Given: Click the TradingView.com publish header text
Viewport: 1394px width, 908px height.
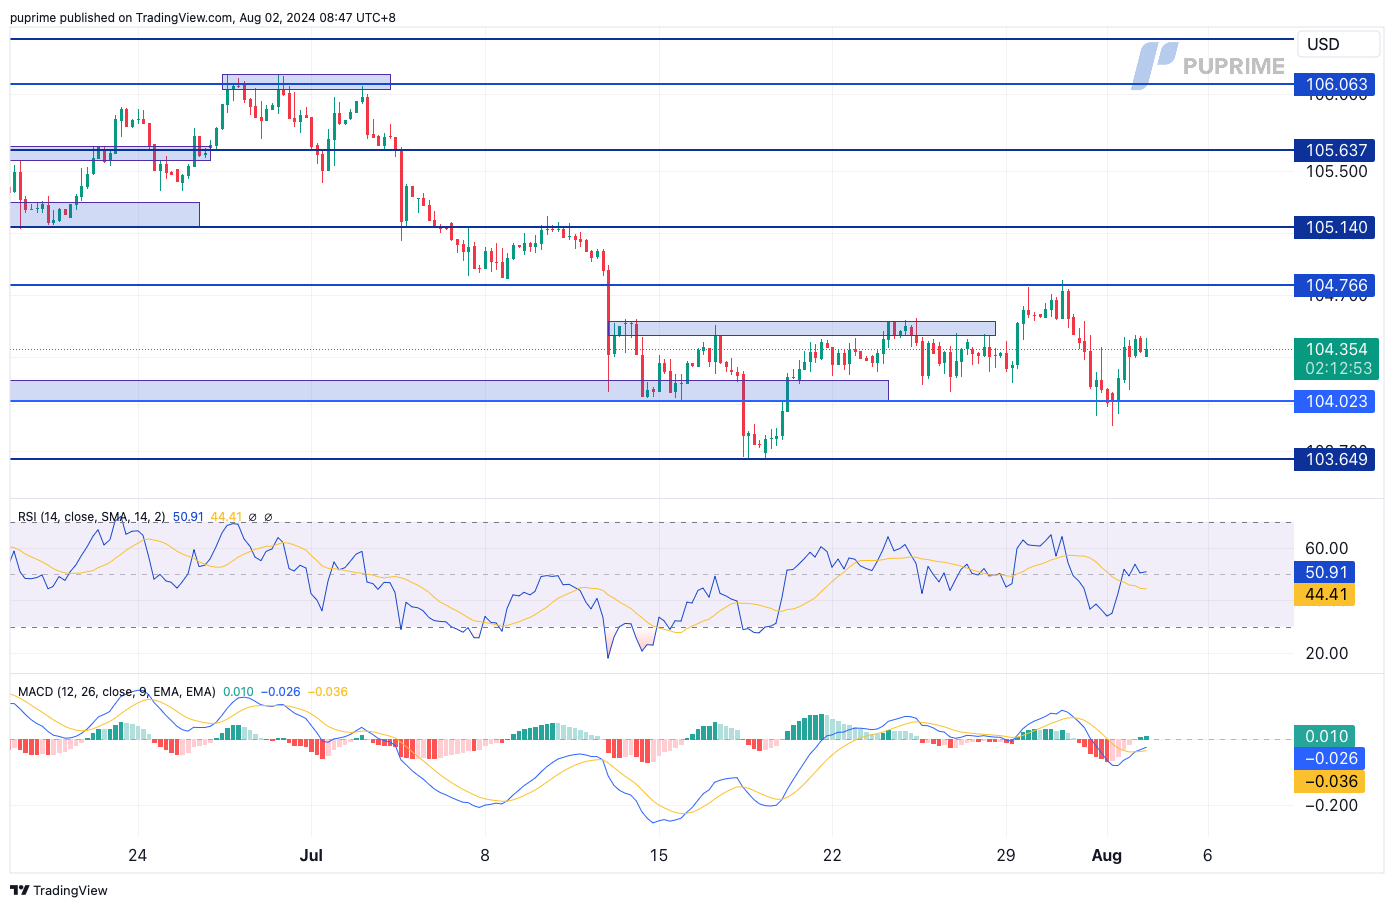Looking at the screenshot, I should (x=203, y=17).
